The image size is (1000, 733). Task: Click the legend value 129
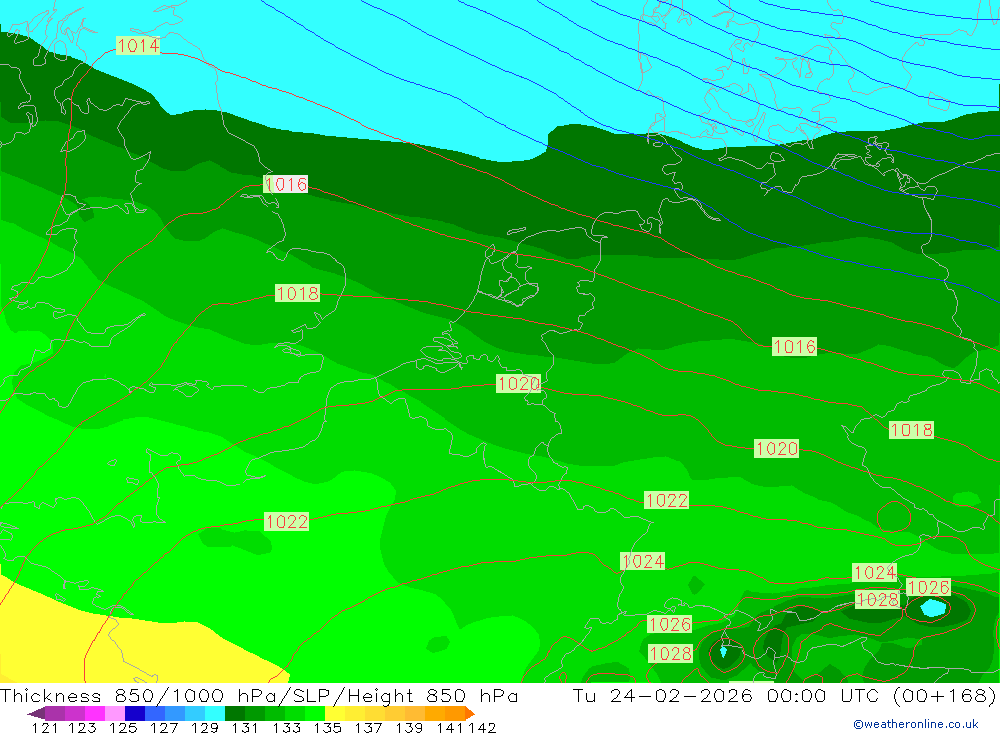(x=205, y=727)
